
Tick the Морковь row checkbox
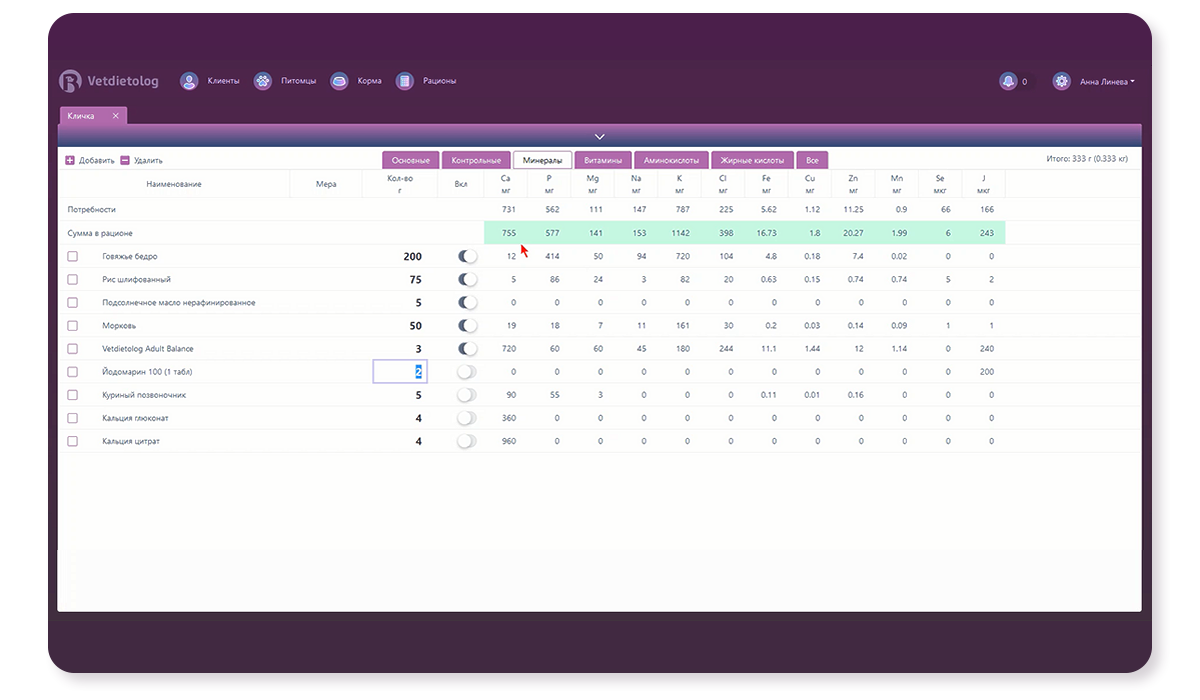click(x=72, y=326)
